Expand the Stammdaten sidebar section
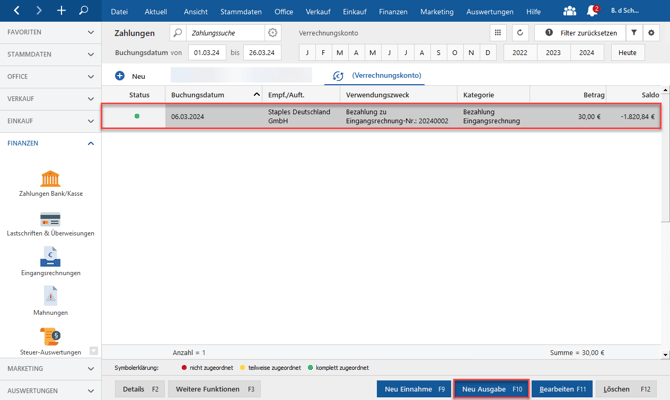670x400 pixels. [50, 54]
